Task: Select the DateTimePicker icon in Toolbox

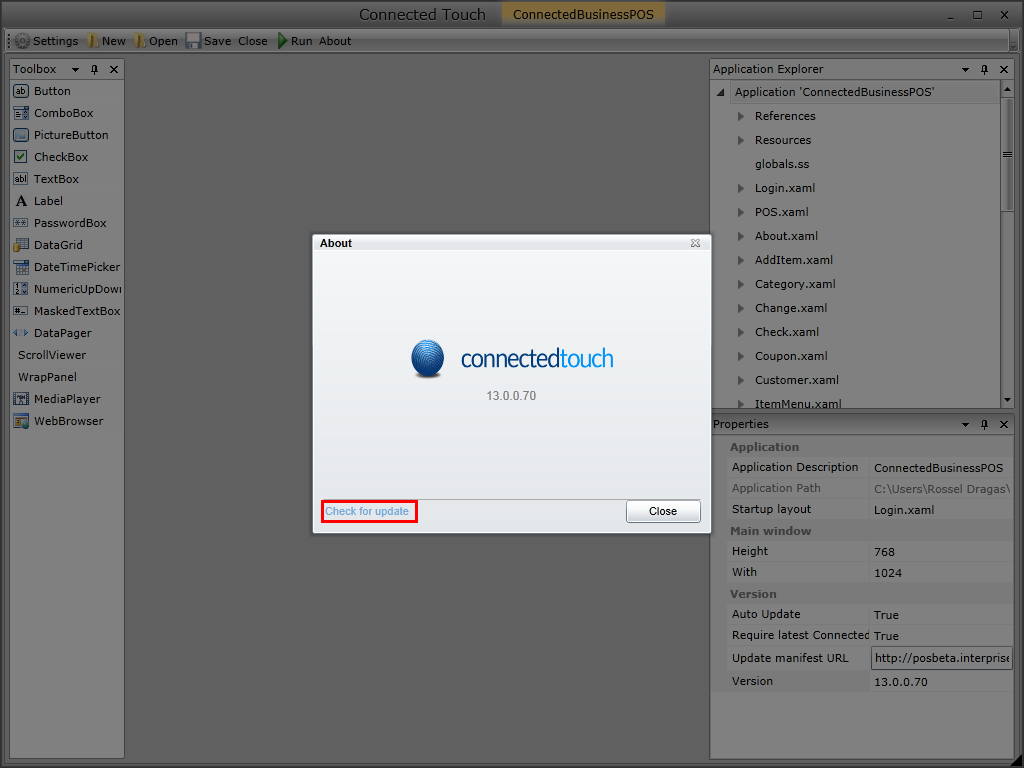Action: (x=21, y=267)
